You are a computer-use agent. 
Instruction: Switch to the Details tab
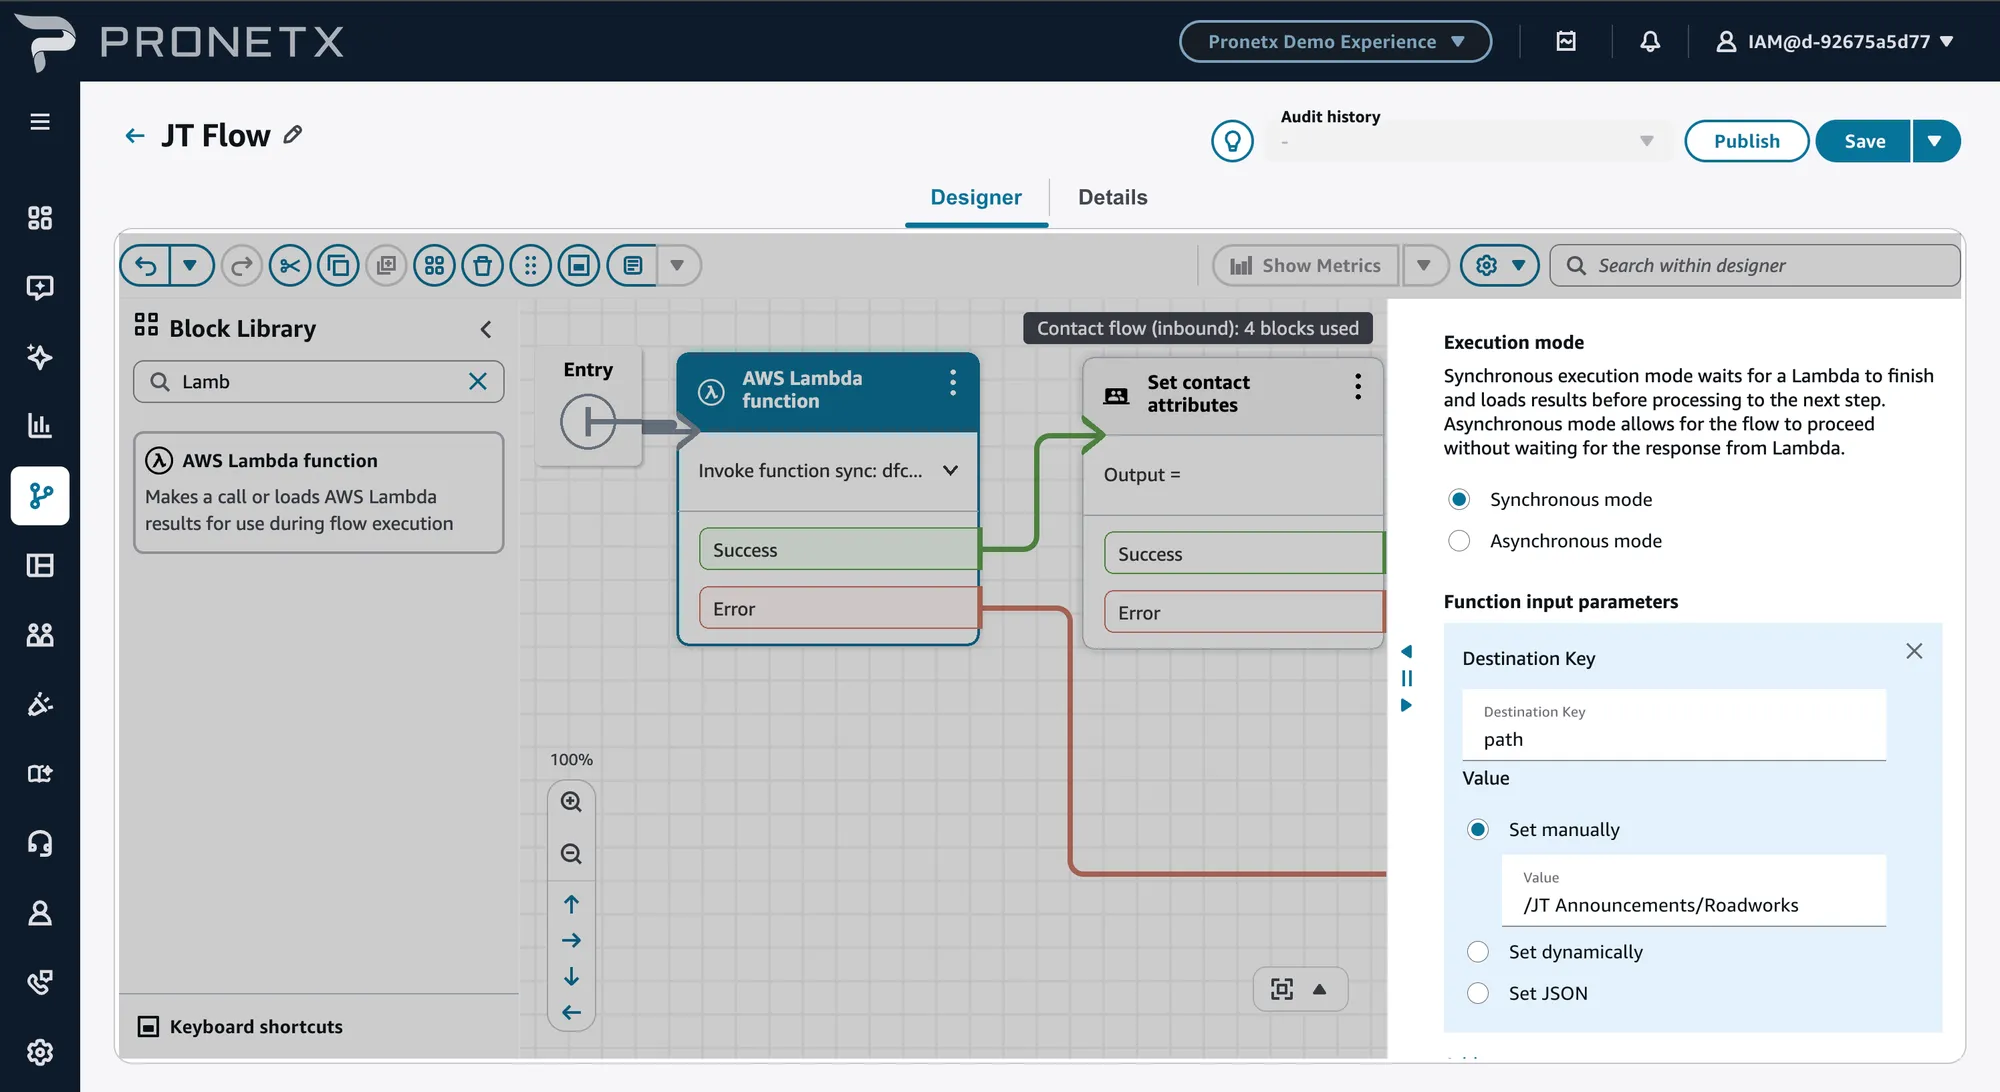coord(1112,197)
